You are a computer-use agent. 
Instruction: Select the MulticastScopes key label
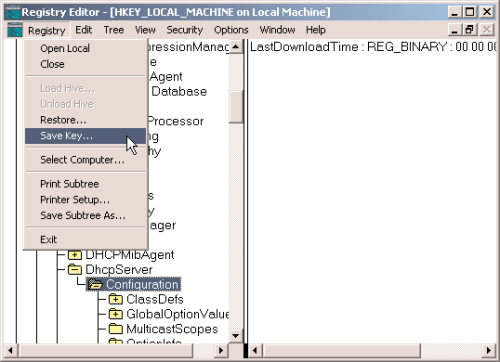172,329
